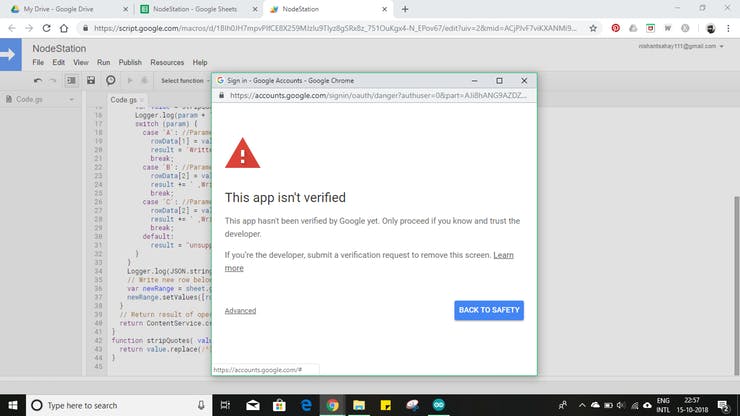Click the BACK TO SAFETY button

pos(489,310)
